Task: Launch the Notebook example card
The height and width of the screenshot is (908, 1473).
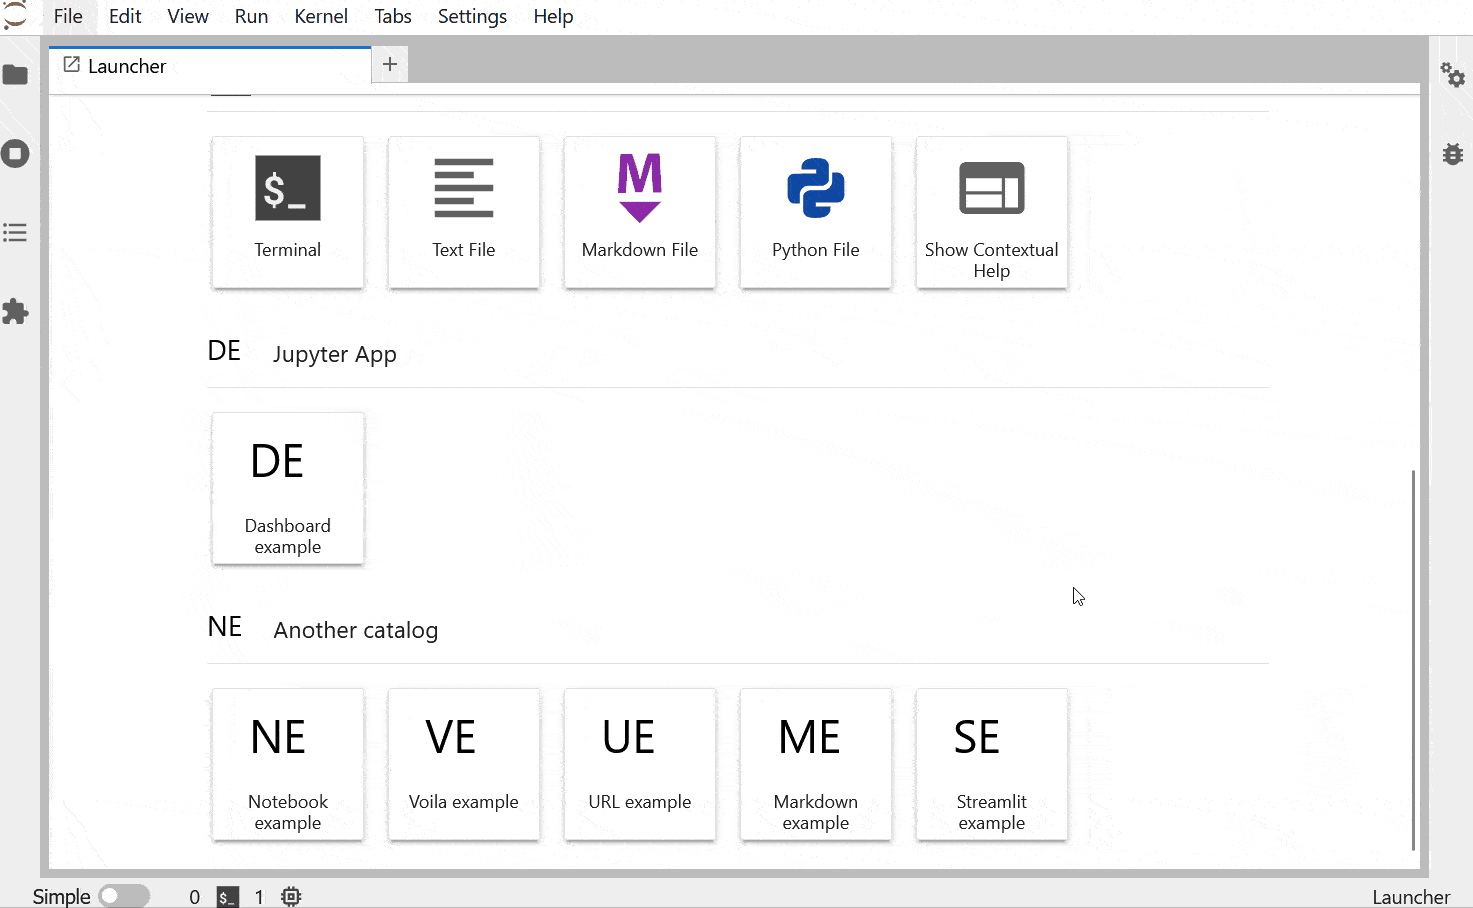Action: click(288, 765)
